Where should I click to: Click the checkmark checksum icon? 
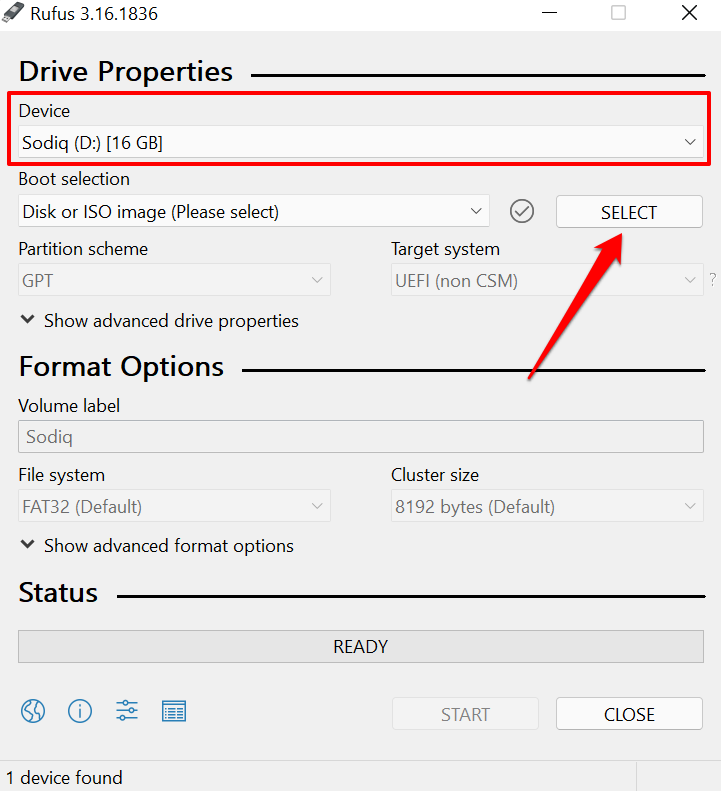point(522,211)
